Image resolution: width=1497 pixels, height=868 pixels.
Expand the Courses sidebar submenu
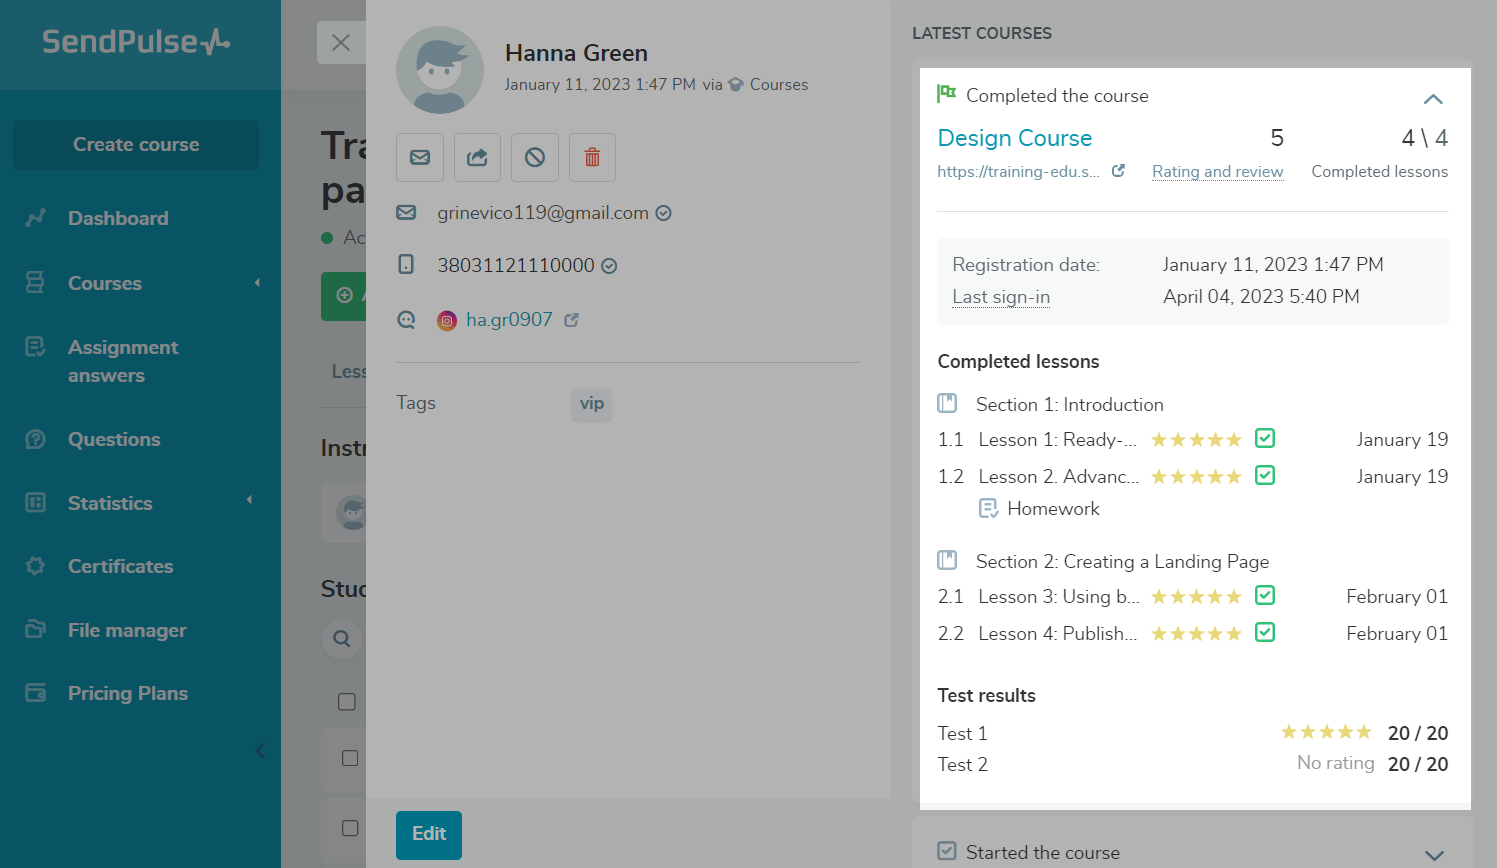(x=257, y=283)
